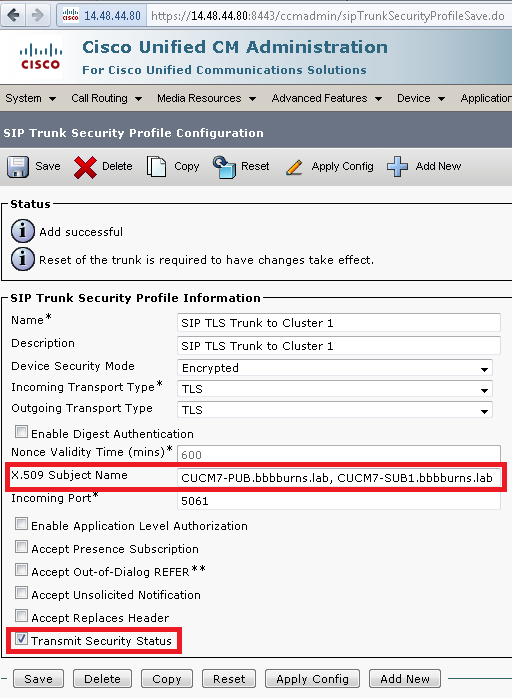The height and width of the screenshot is (698, 512).
Task: Click the Save text in top toolbar
Action: (48, 166)
